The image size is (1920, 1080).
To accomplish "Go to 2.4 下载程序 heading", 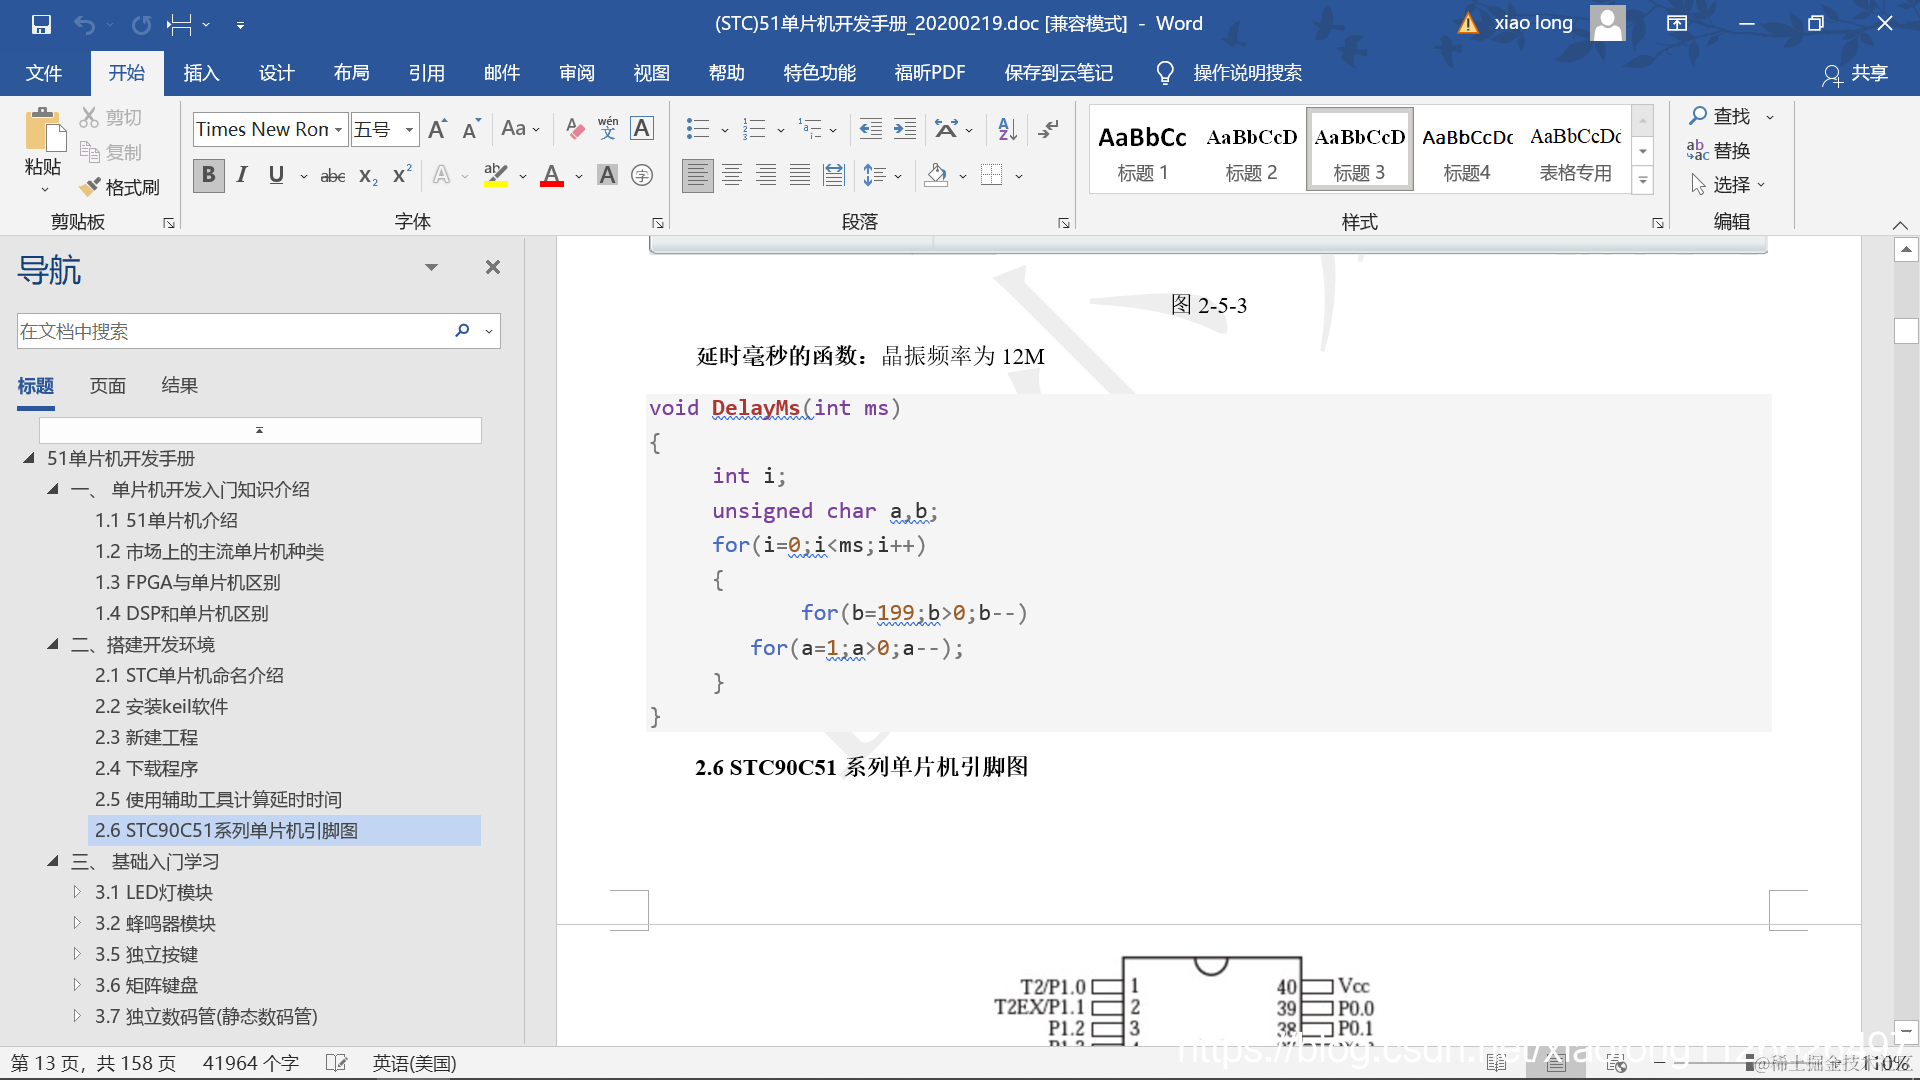I will pyautogui.click(x=147, y=768).
